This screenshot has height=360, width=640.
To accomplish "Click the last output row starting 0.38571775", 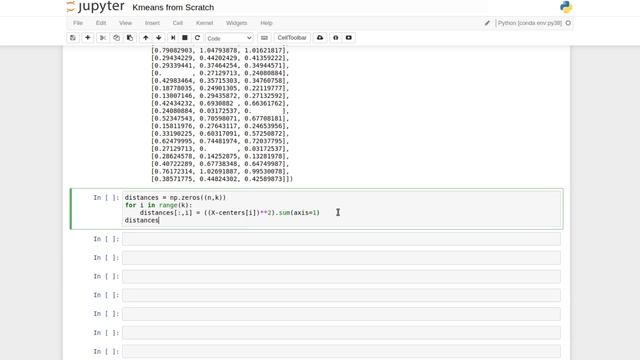I will coord(222,179).
